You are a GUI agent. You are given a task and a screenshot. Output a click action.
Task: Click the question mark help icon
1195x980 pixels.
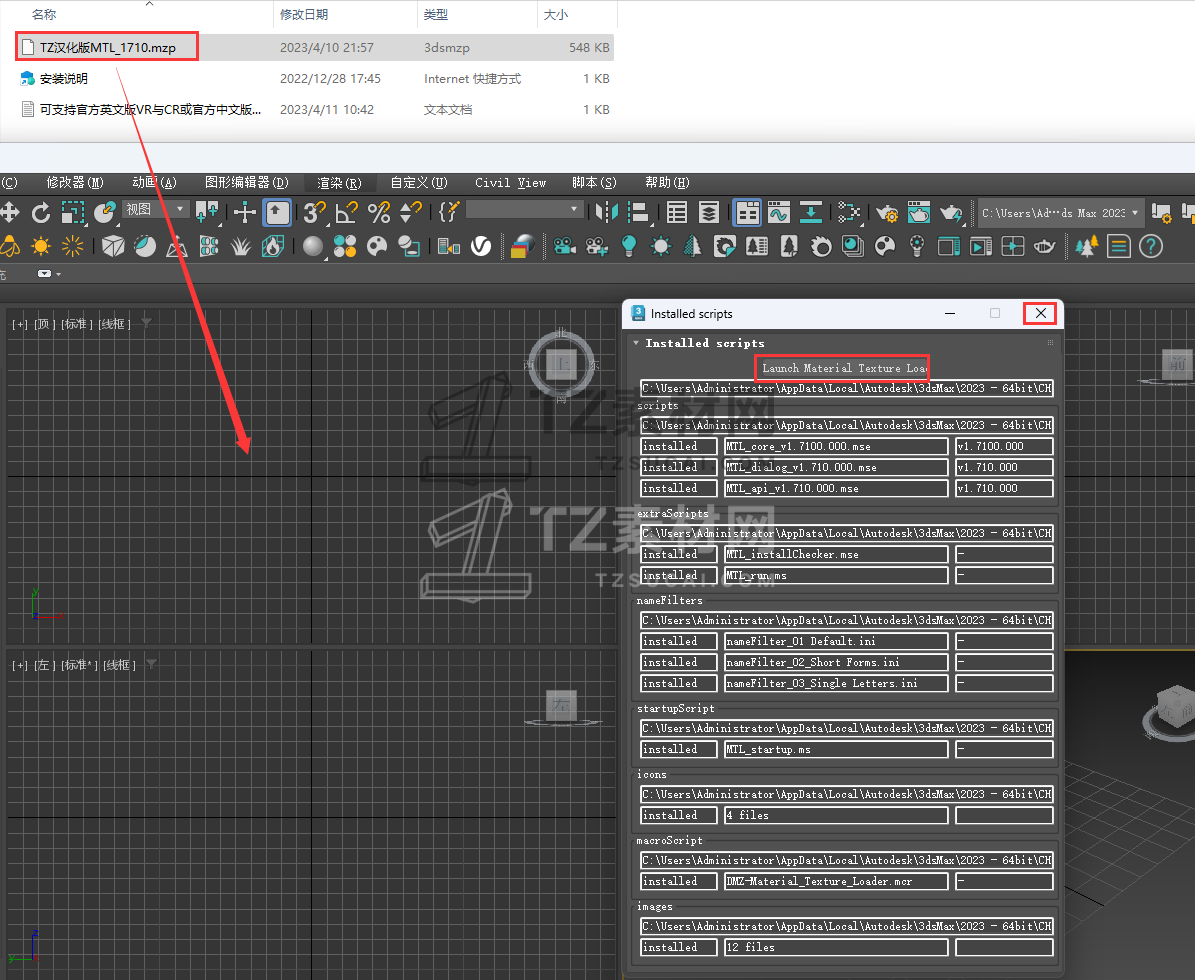pos(1151,245)
